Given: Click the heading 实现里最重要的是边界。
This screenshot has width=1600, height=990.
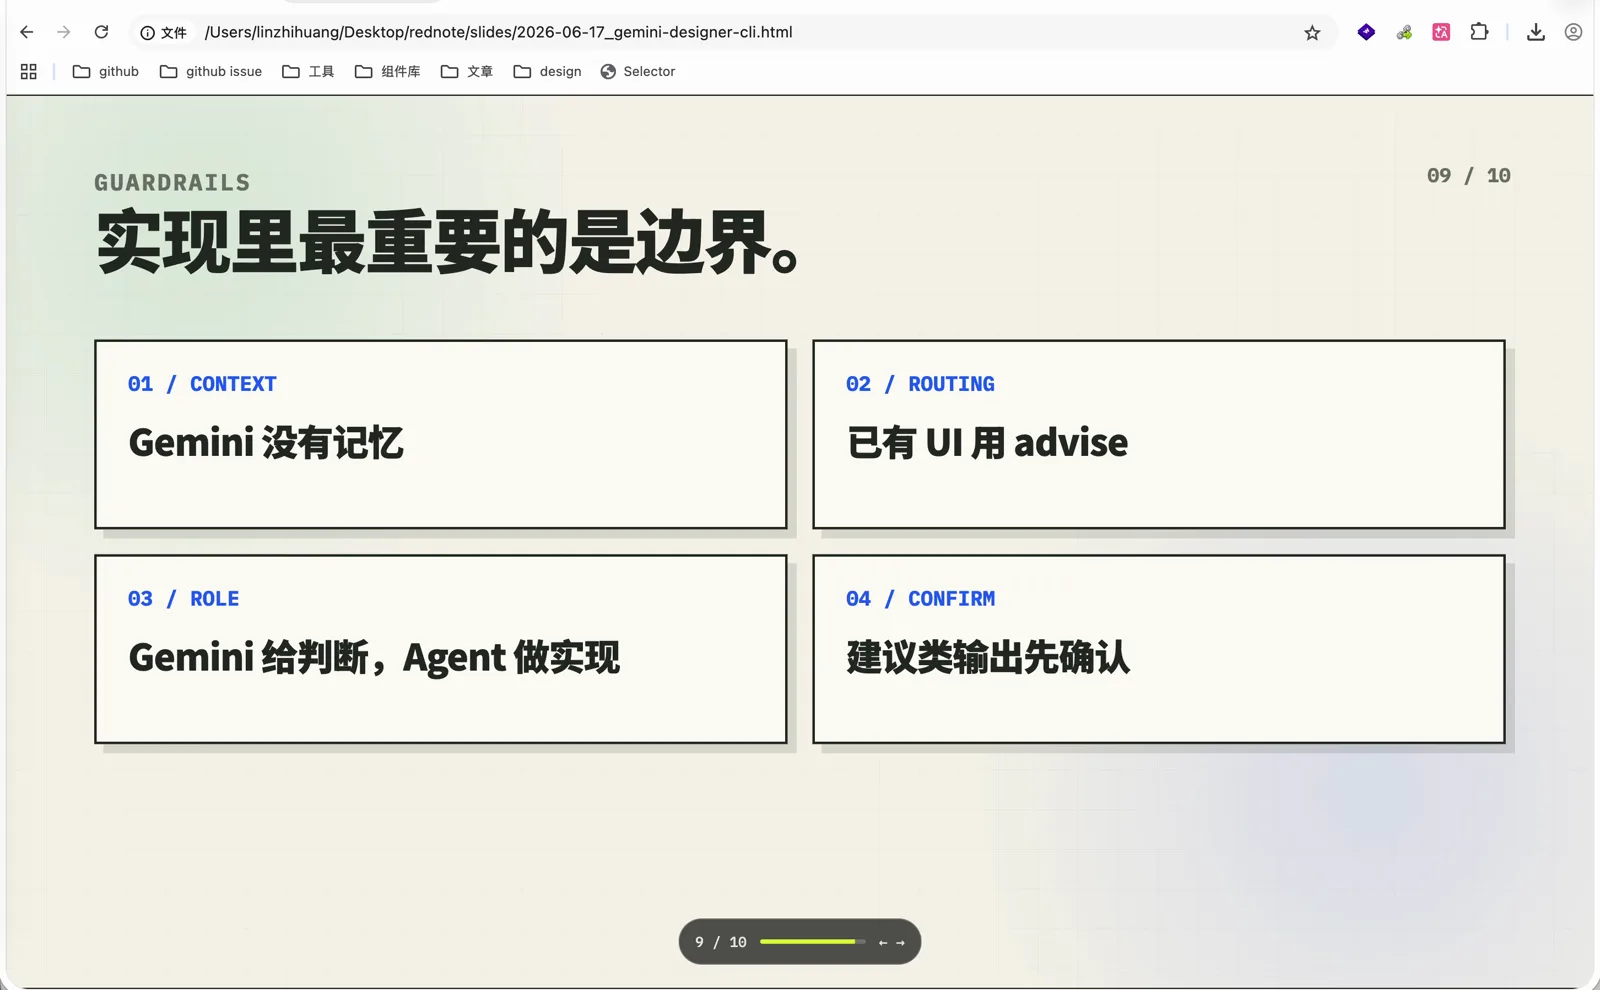Looking at the screenshot, I should [447, 243].
